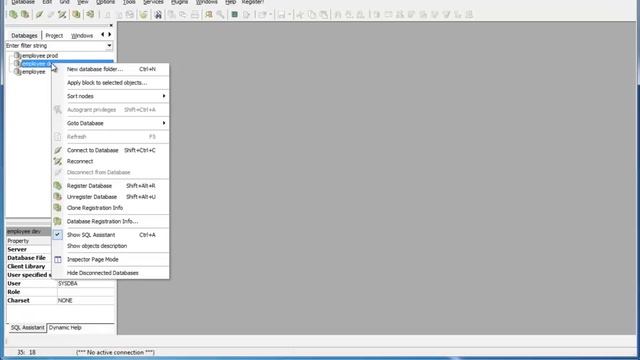Click the Register Database icon in the context menu

pos(58,186)
